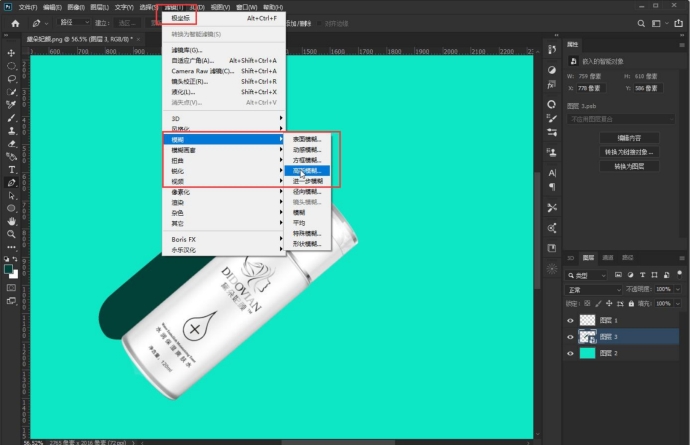Click the lock all padlock icon
This screenshot has width=690, height=445.
pyautogui.click(x=631, y=304)
